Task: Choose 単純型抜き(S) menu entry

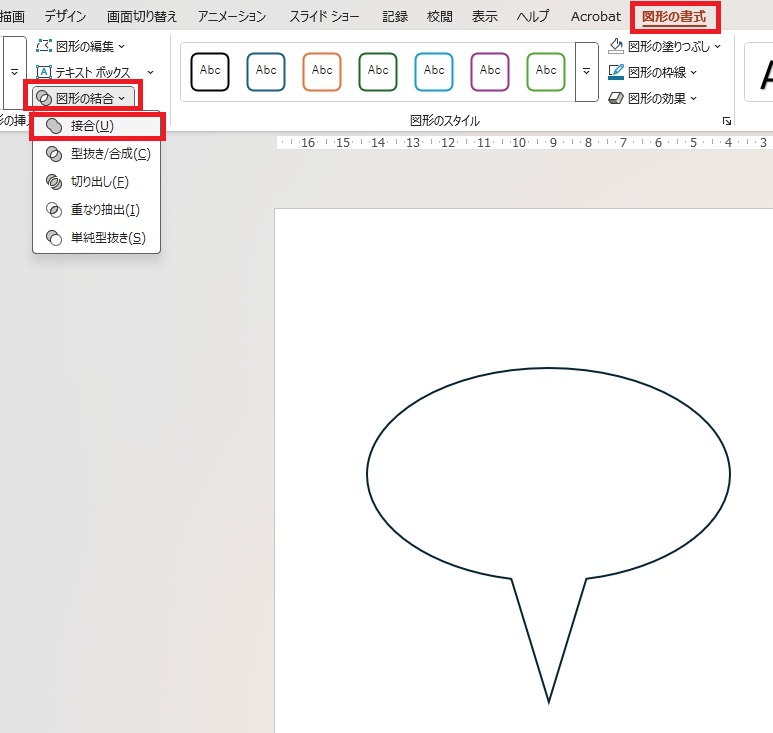Action: (97, 238)
